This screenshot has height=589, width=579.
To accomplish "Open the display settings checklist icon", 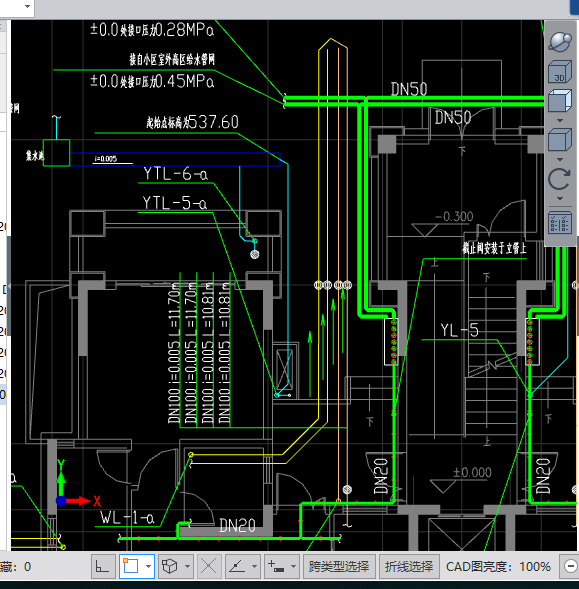I will pyautogui.click(x=559, y=224).
